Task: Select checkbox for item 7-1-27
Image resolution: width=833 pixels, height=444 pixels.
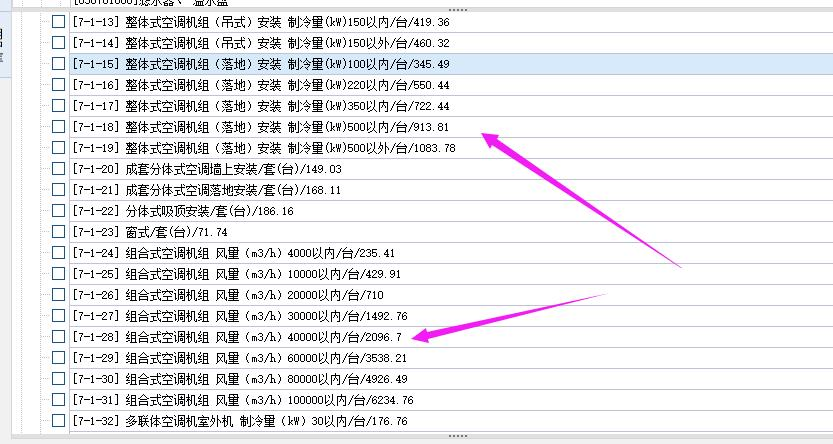Action: (58, 315)
